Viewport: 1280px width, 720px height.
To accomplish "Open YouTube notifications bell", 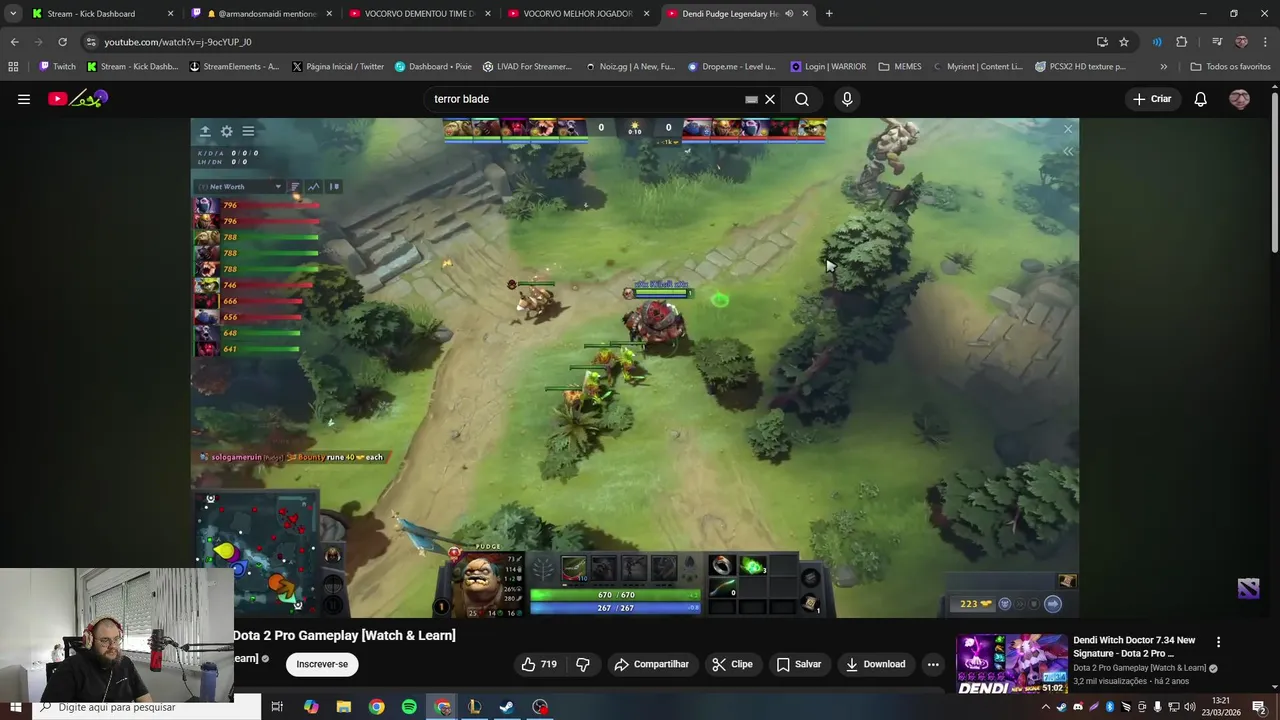I will pos(1200,99).
